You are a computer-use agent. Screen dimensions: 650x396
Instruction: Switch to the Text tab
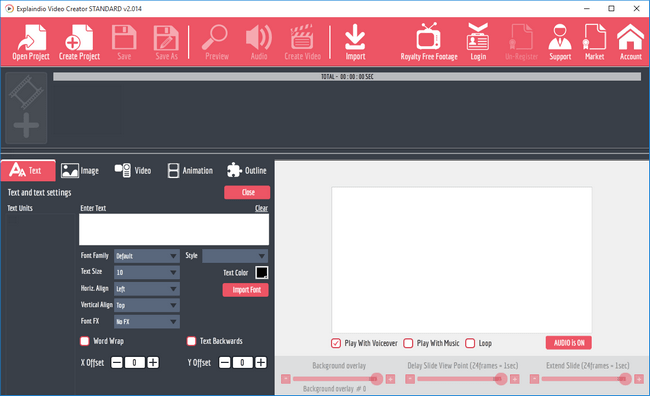[28, 170]
